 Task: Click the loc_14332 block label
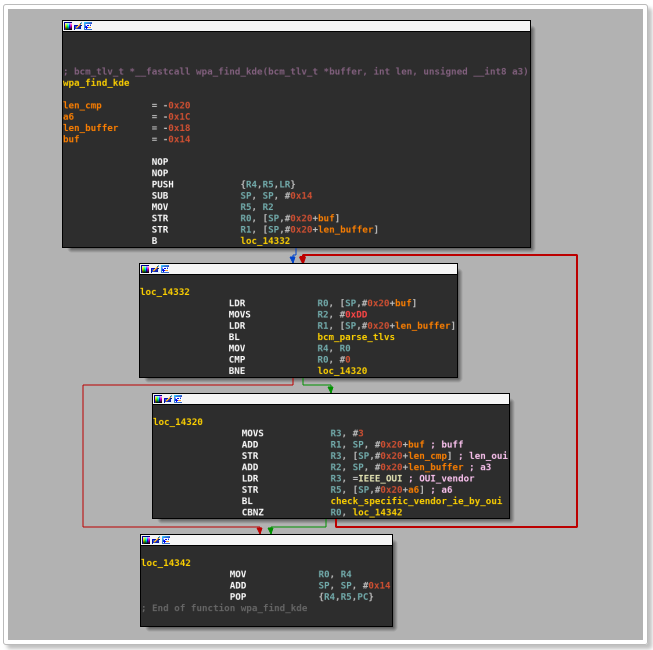coord(165,292)
